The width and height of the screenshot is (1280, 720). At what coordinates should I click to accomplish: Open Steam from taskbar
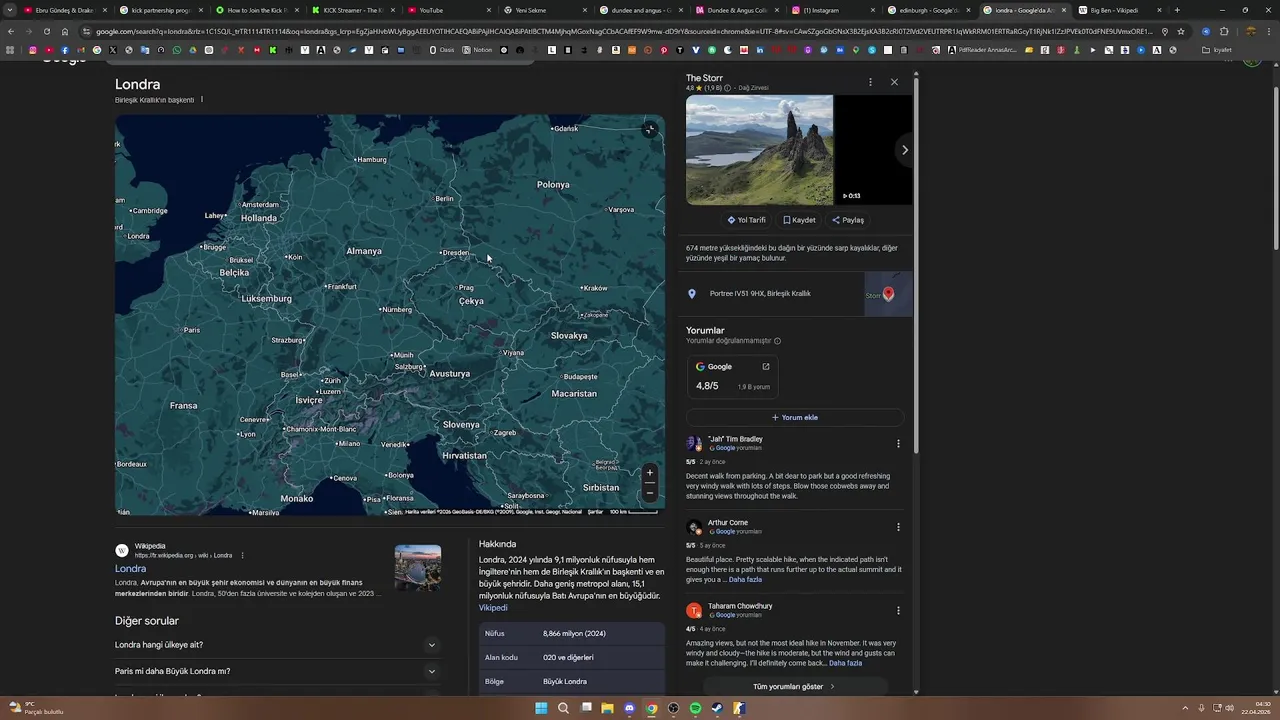pyautogui.click(x=717, y=708)
